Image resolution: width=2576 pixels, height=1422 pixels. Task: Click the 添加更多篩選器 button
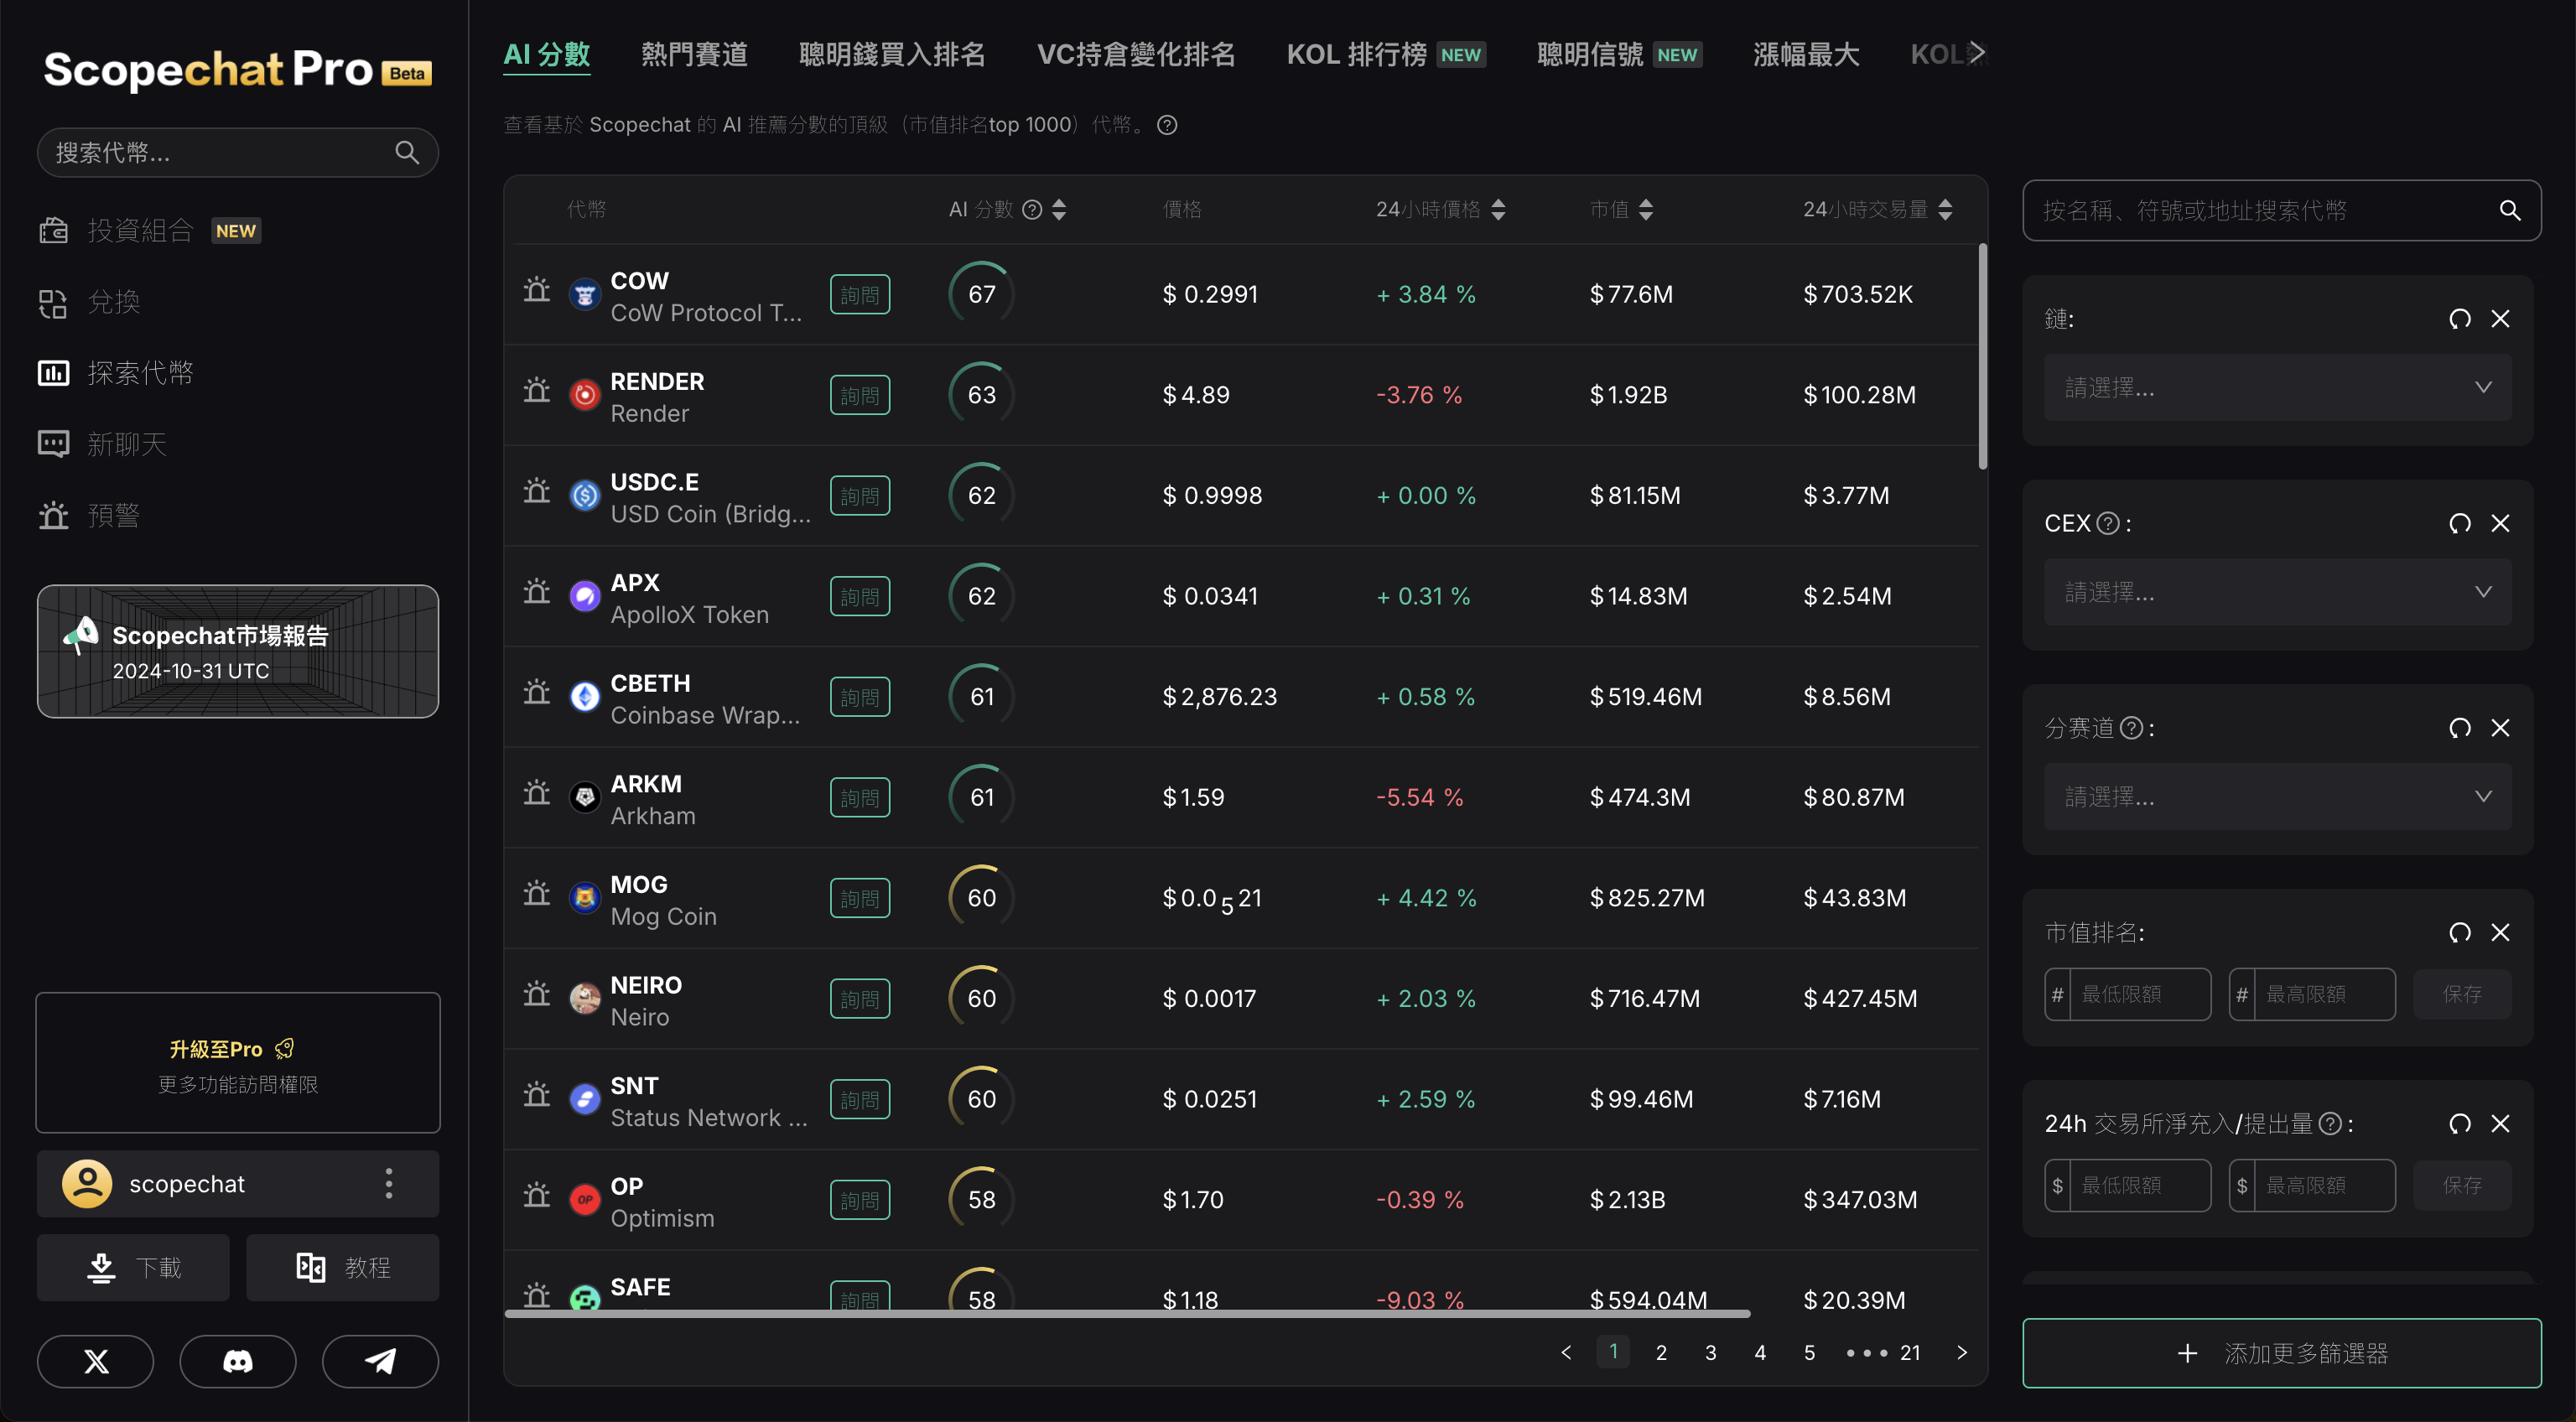pos(2281,1353)
